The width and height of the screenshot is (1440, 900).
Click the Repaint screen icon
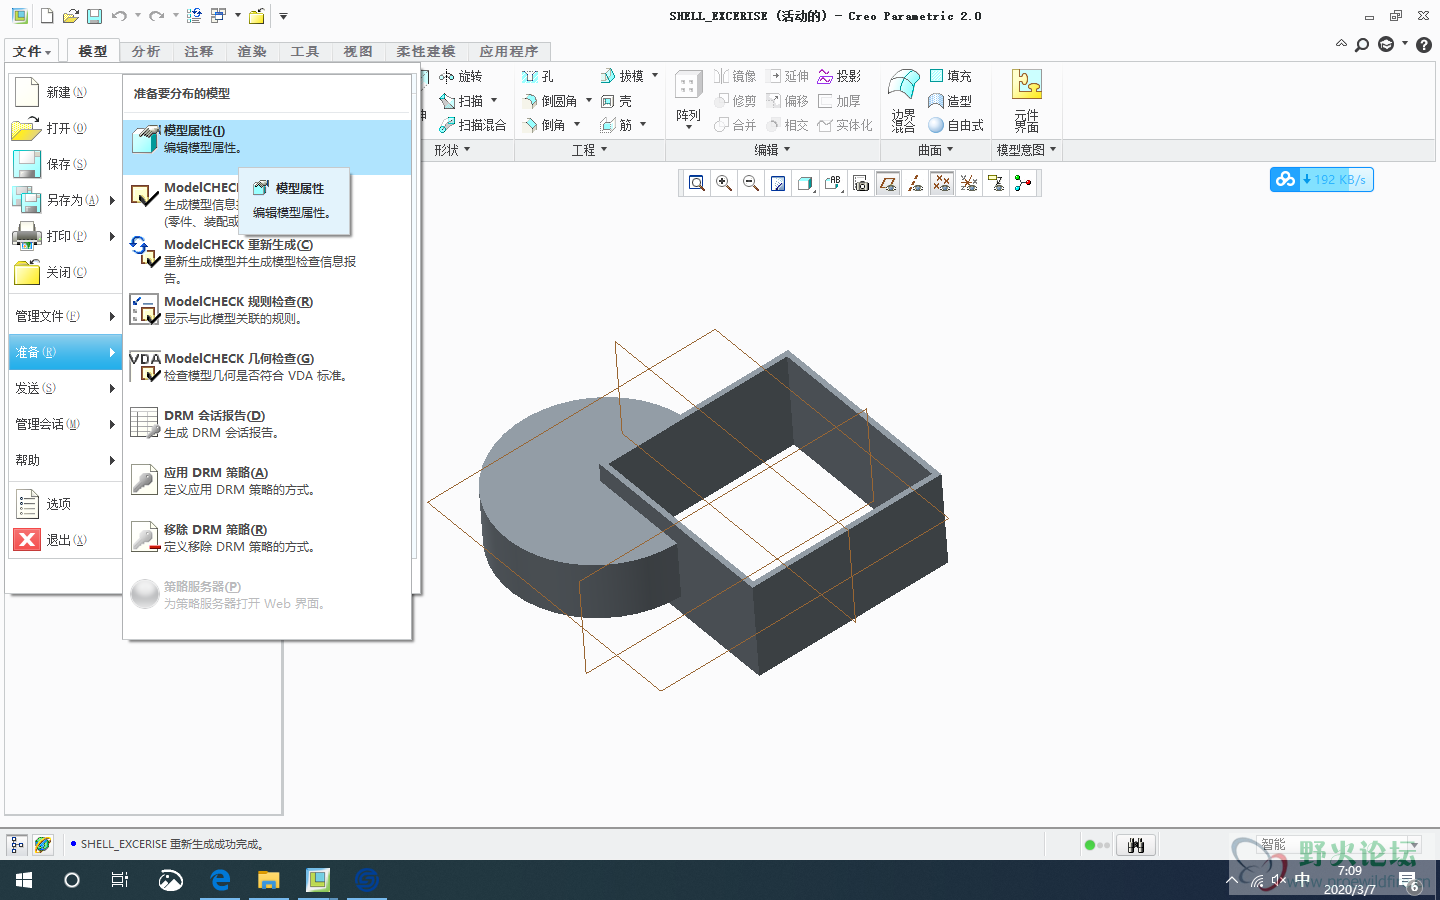tap(778, 183)
